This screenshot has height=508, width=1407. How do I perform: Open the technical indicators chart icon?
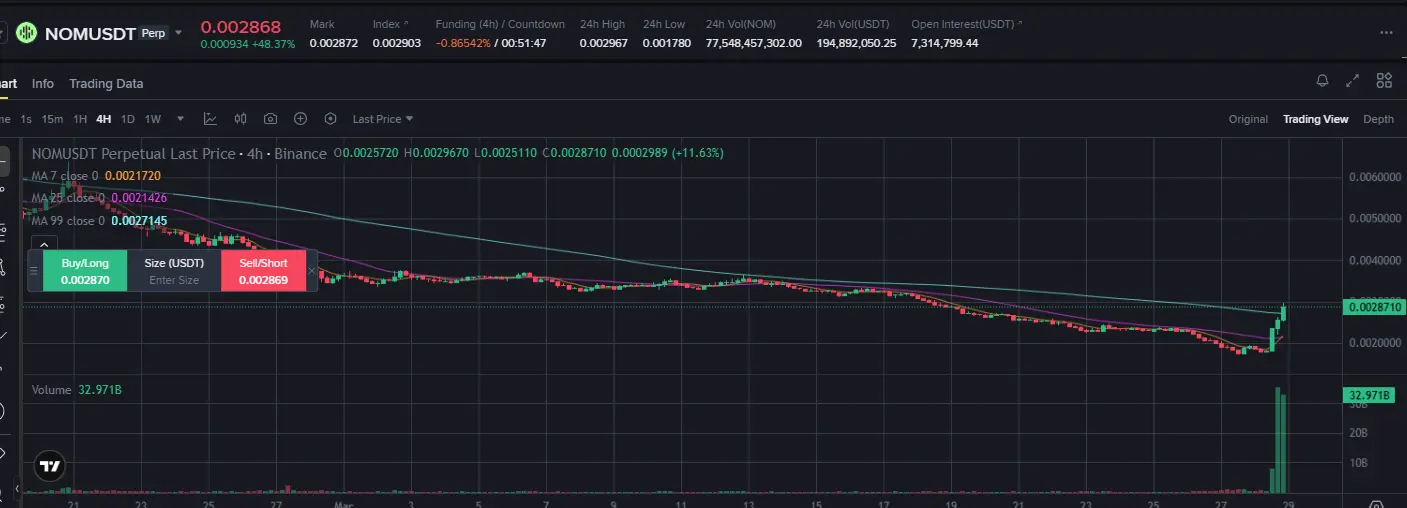pyautogui.click(x=210, y=119)
